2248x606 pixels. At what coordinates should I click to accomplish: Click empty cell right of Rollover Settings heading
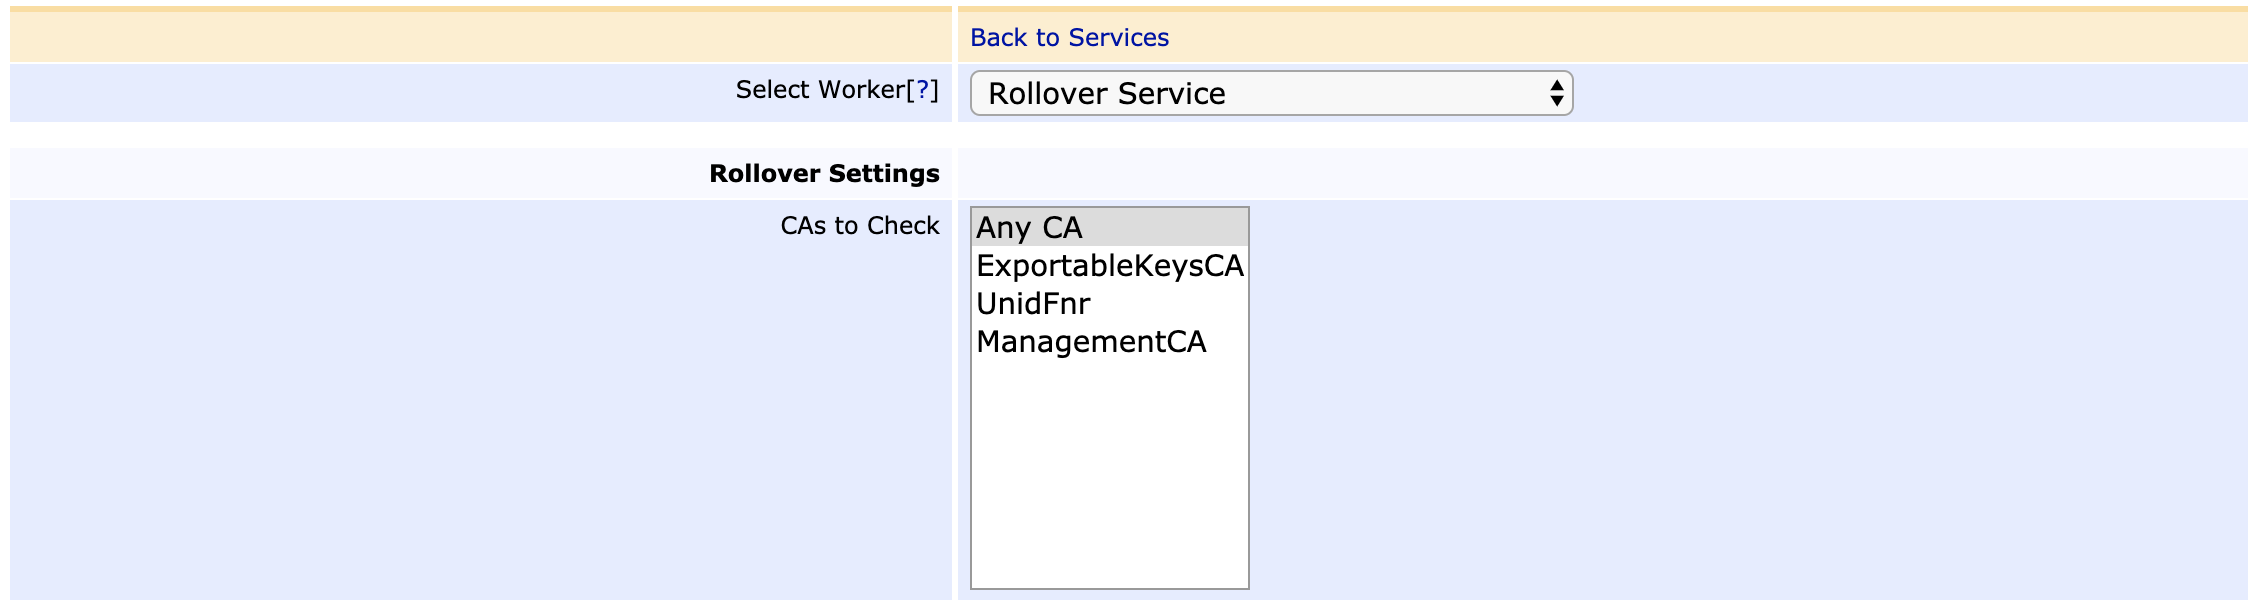pyautogui.click(x=1600, y=174)
